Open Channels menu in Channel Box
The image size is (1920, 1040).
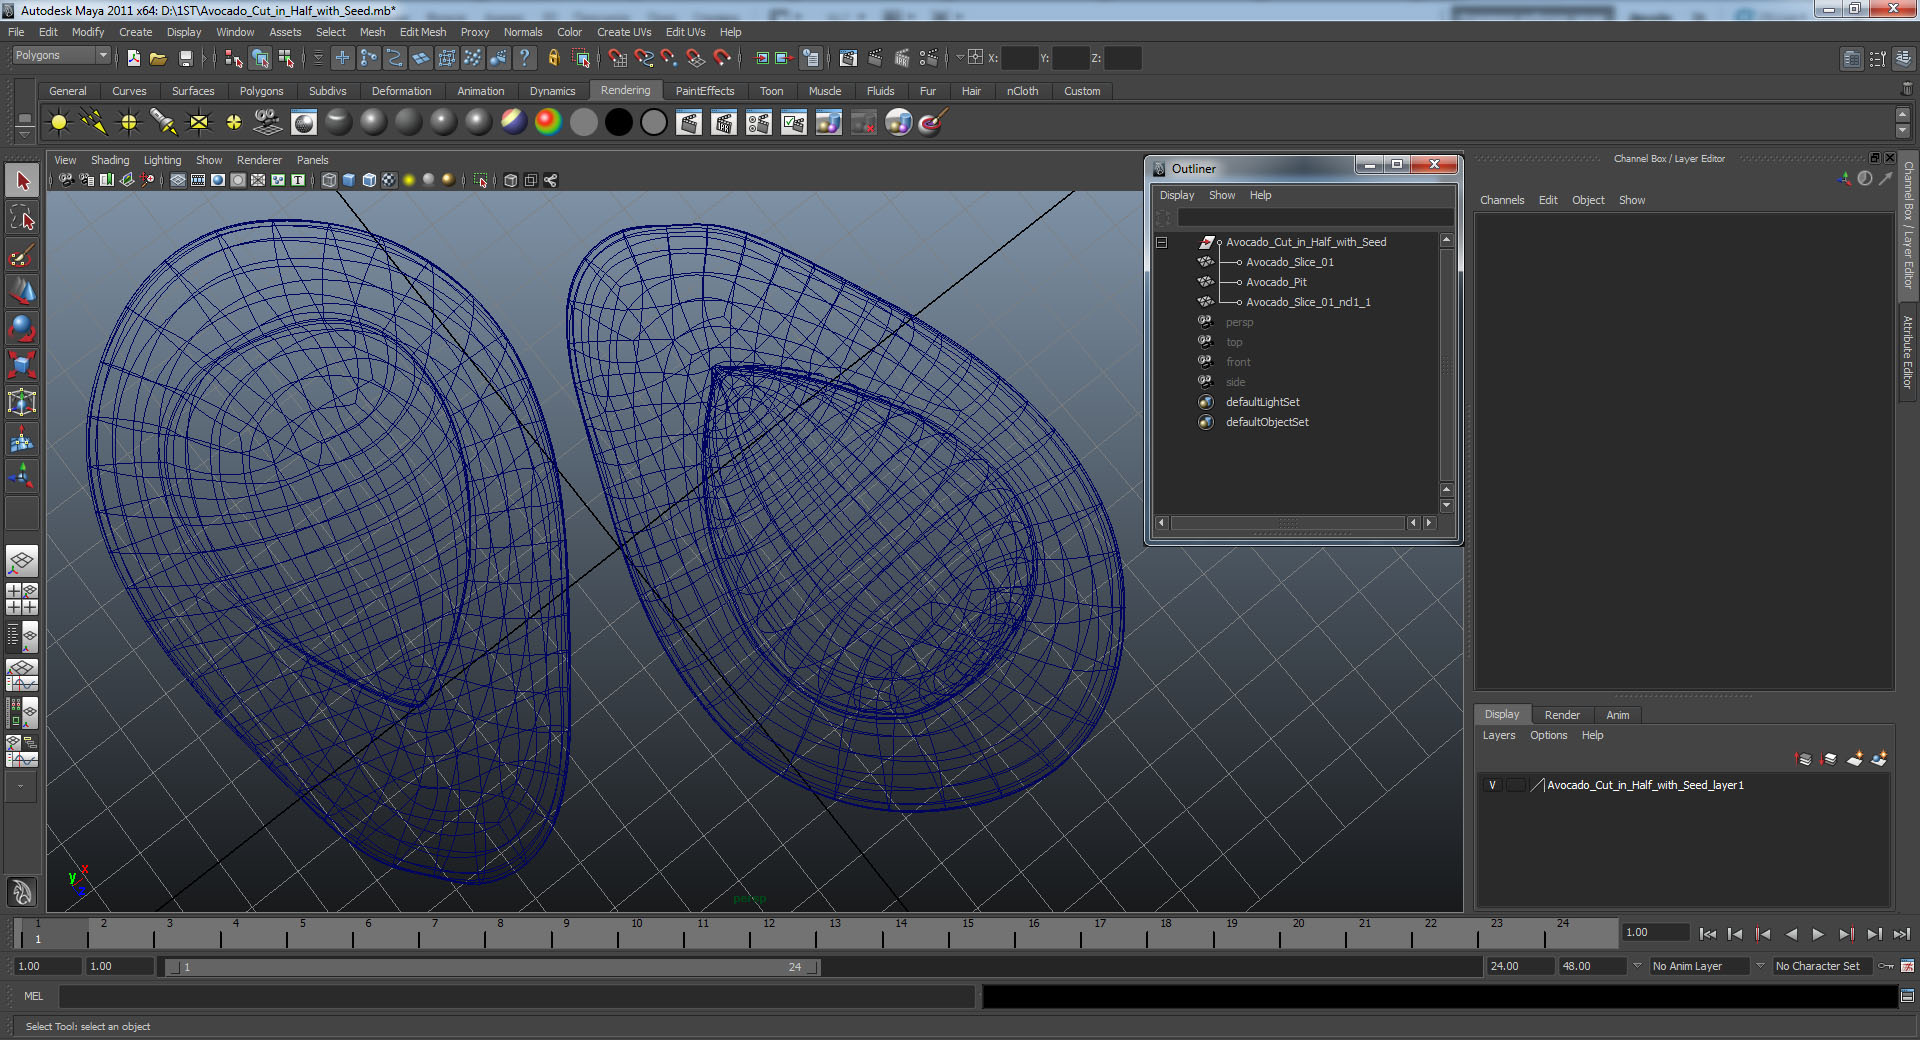(1502, 200)
